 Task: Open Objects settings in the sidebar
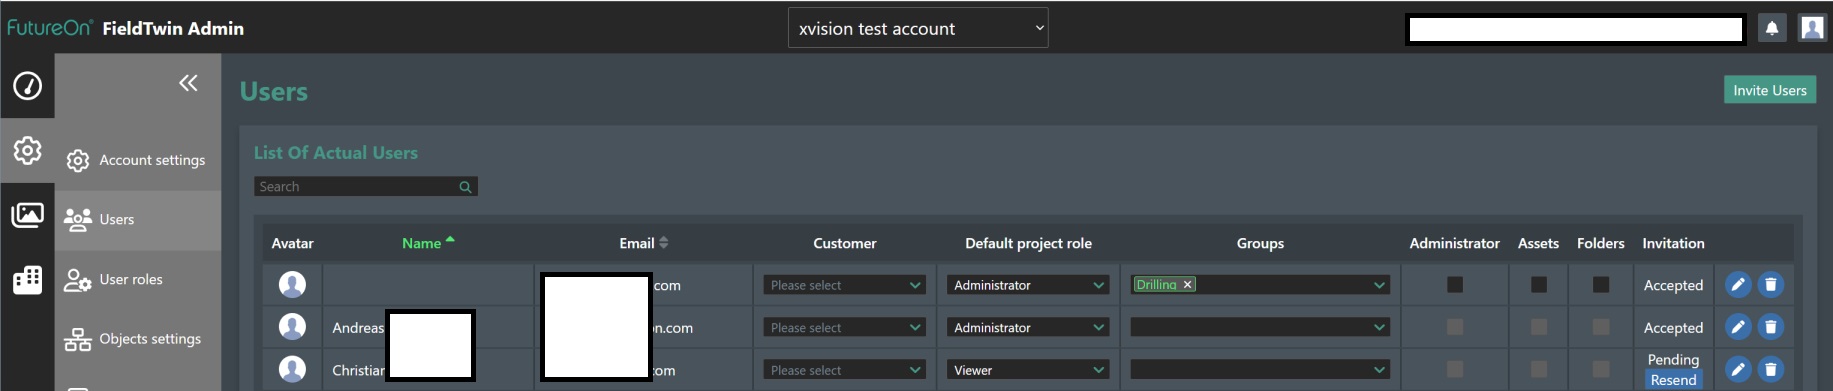click(138, 340)
